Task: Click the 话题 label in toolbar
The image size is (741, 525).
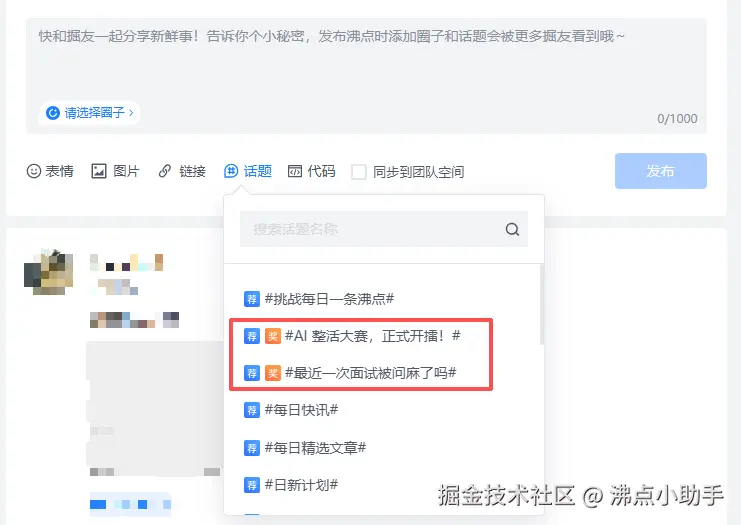Action: [258, 171]
